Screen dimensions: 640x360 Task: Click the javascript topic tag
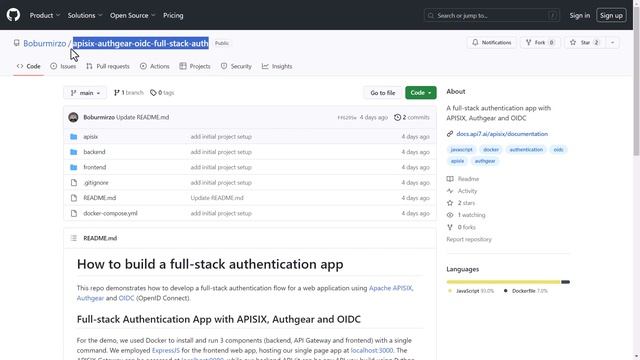tap(461, 149)
